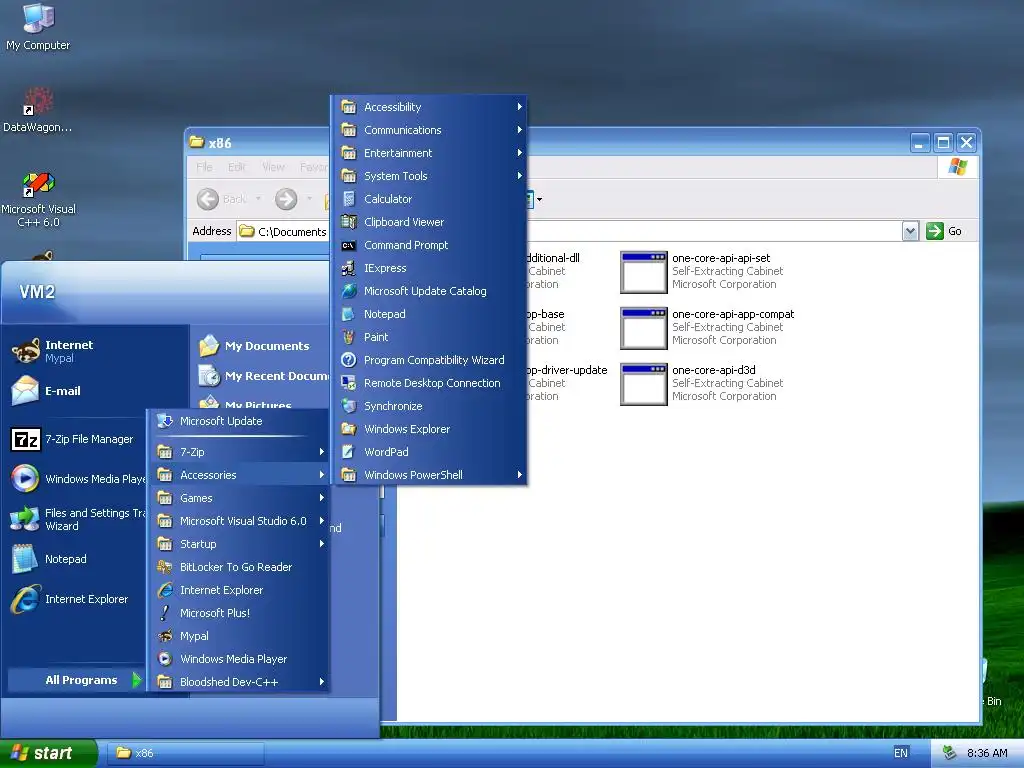Expand Entertainment submenu
Screen dimensions: 1024x768
(429, 153)
